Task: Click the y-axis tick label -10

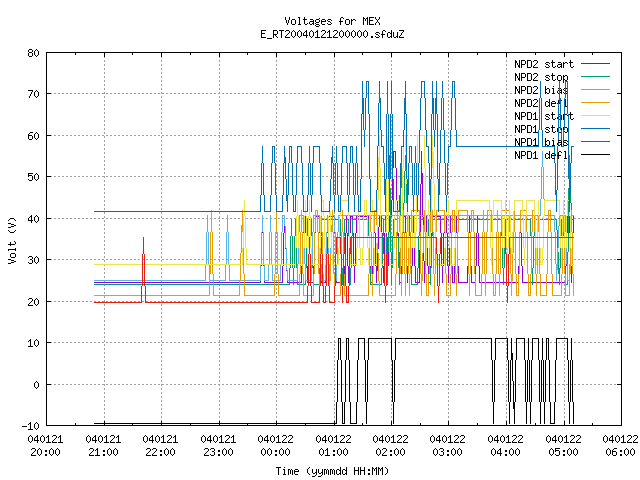Action: tap(31, 426)
